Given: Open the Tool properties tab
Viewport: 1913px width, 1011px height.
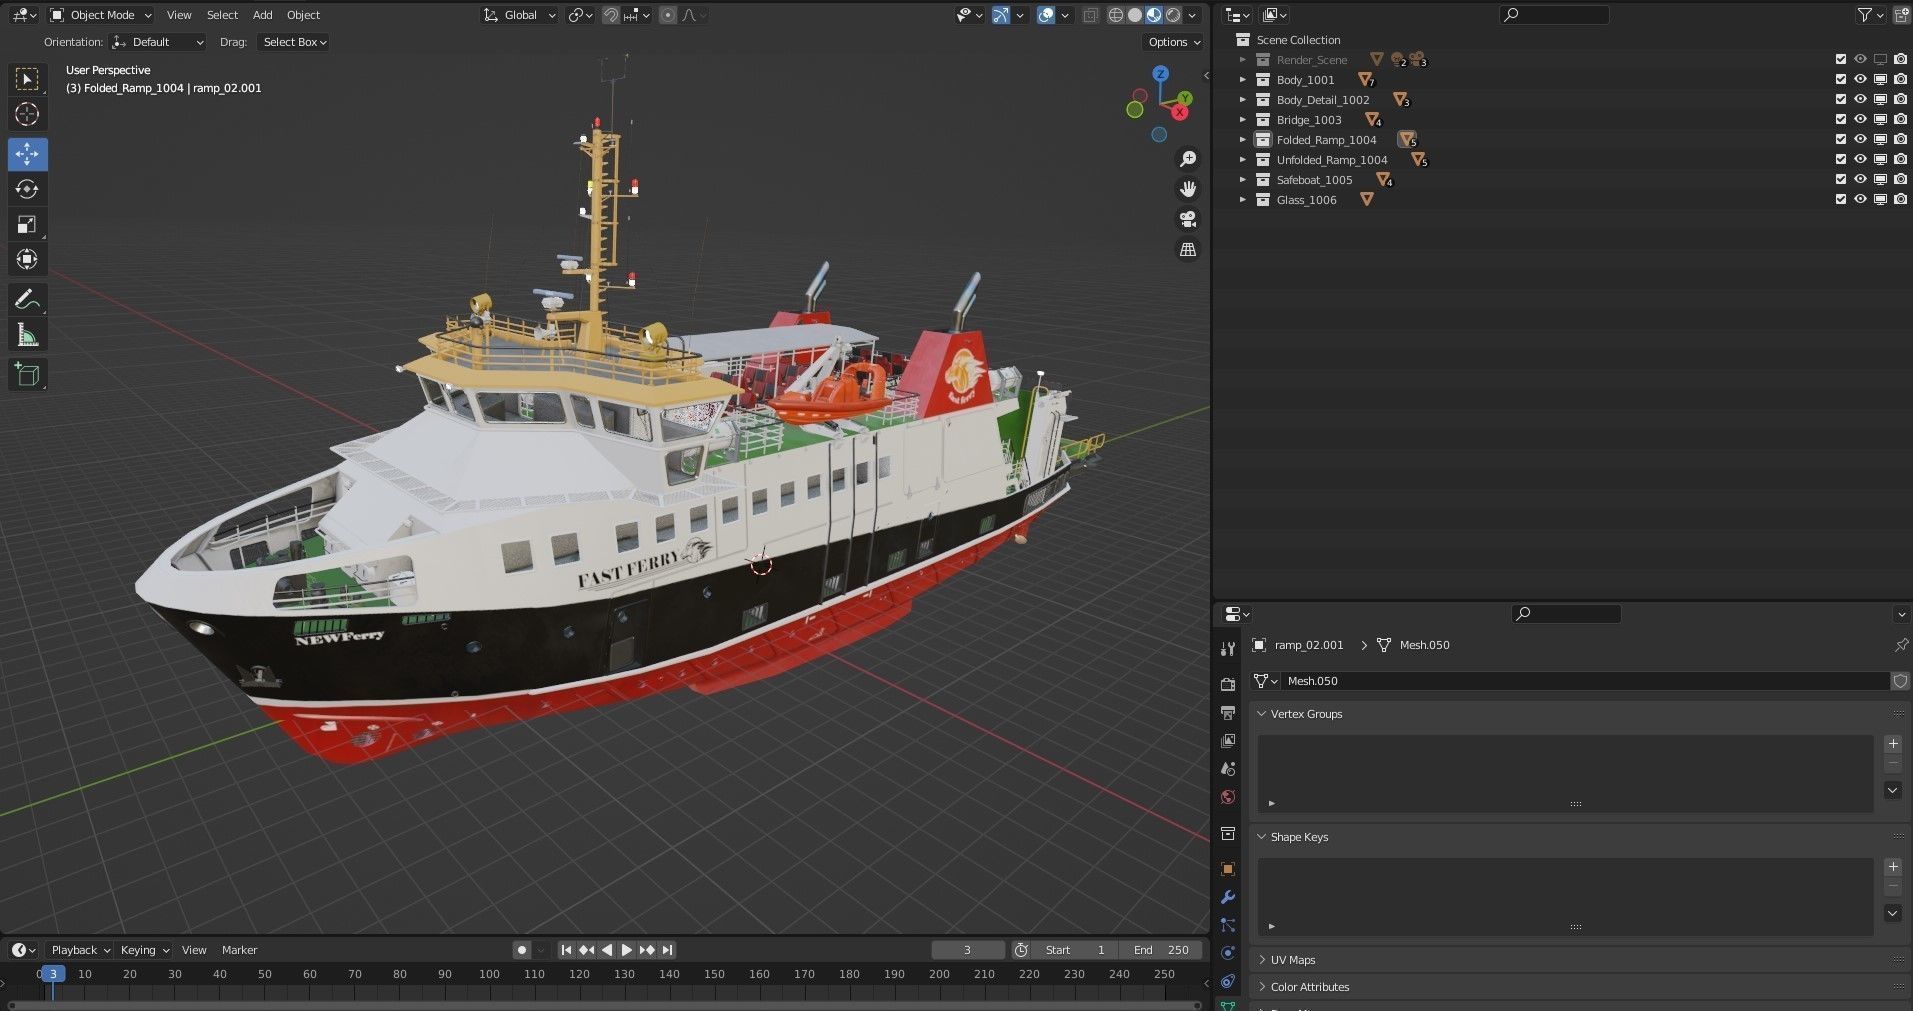Looking at the screenshot, I should pyautogui.click(x=1228, y=648).
